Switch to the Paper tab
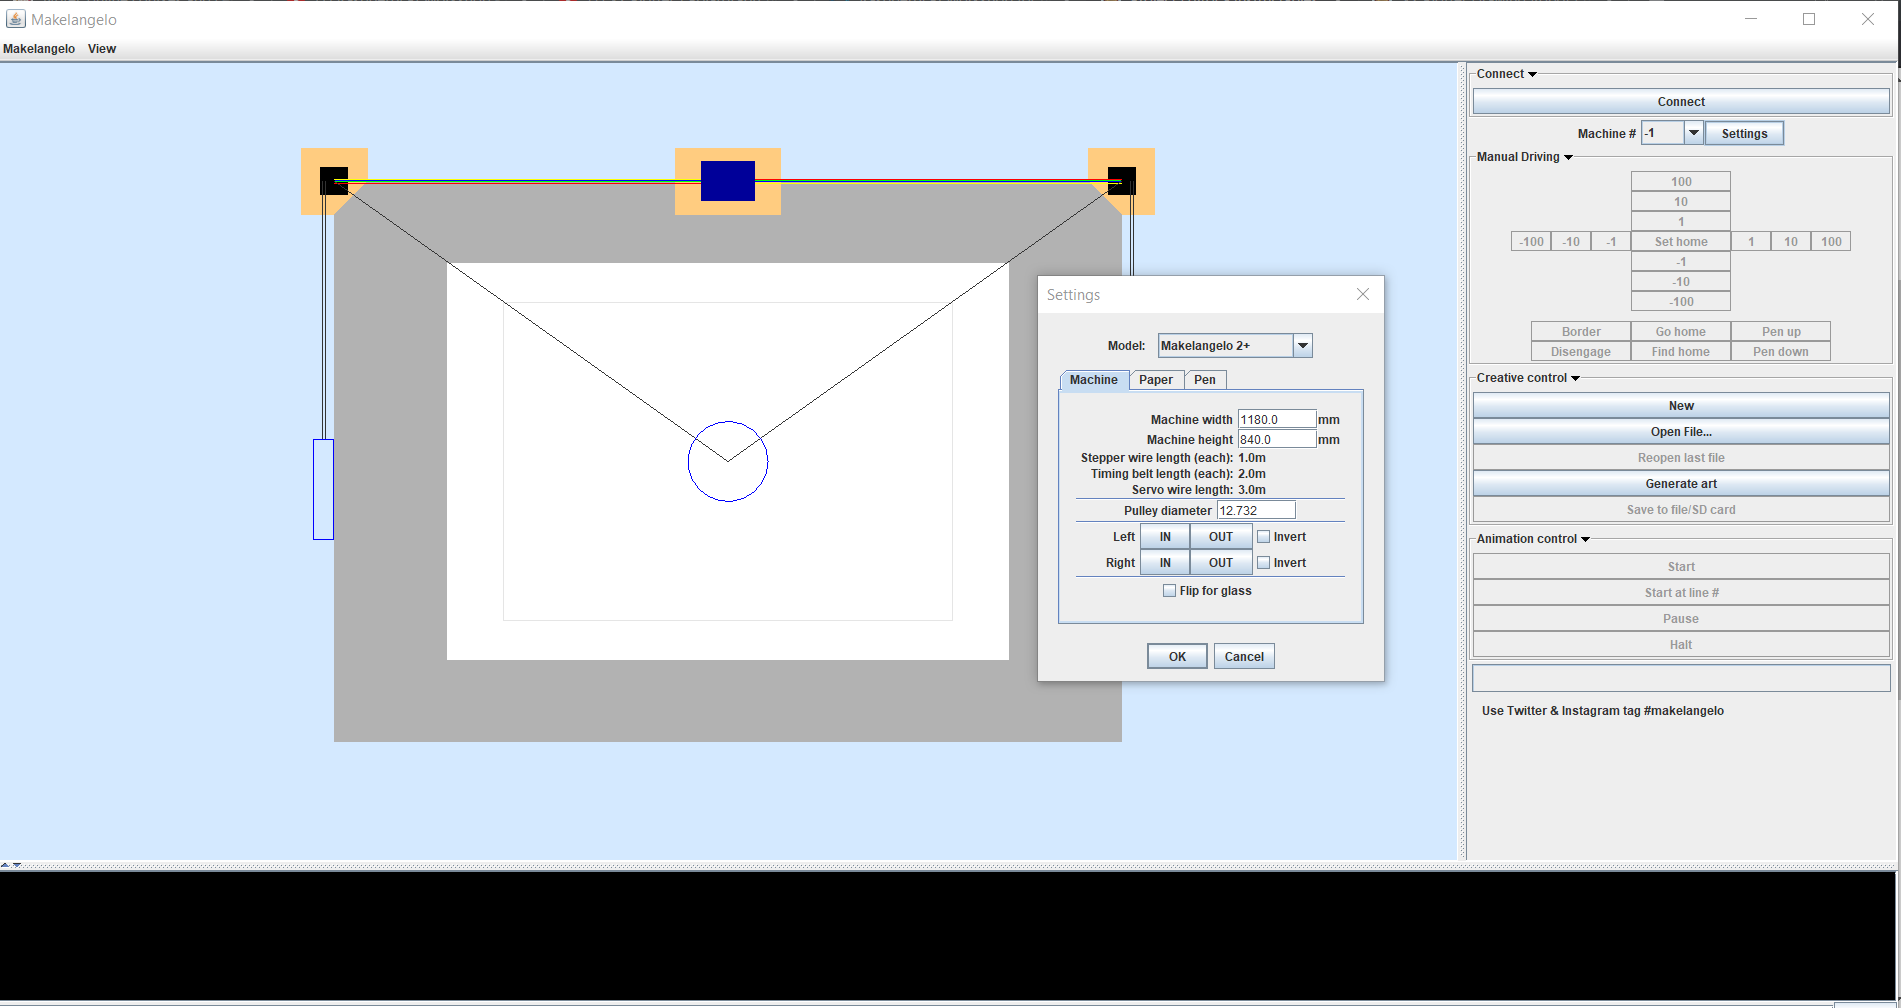 (x=1157, y=380)
